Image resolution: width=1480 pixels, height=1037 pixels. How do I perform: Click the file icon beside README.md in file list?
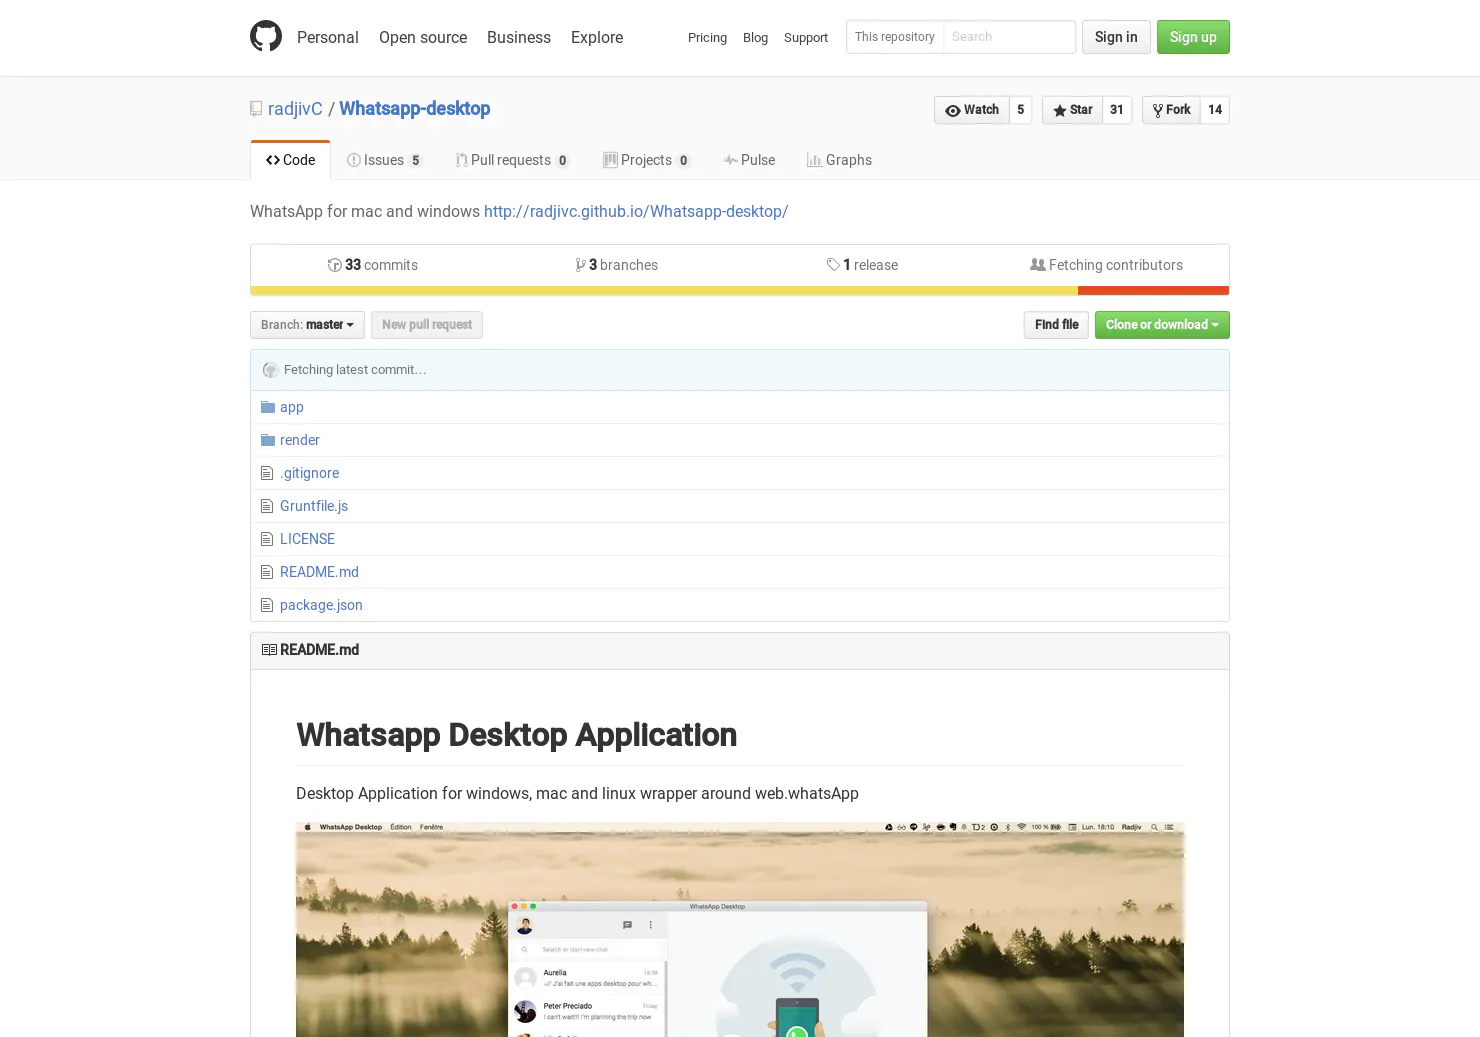coord(266,572)
